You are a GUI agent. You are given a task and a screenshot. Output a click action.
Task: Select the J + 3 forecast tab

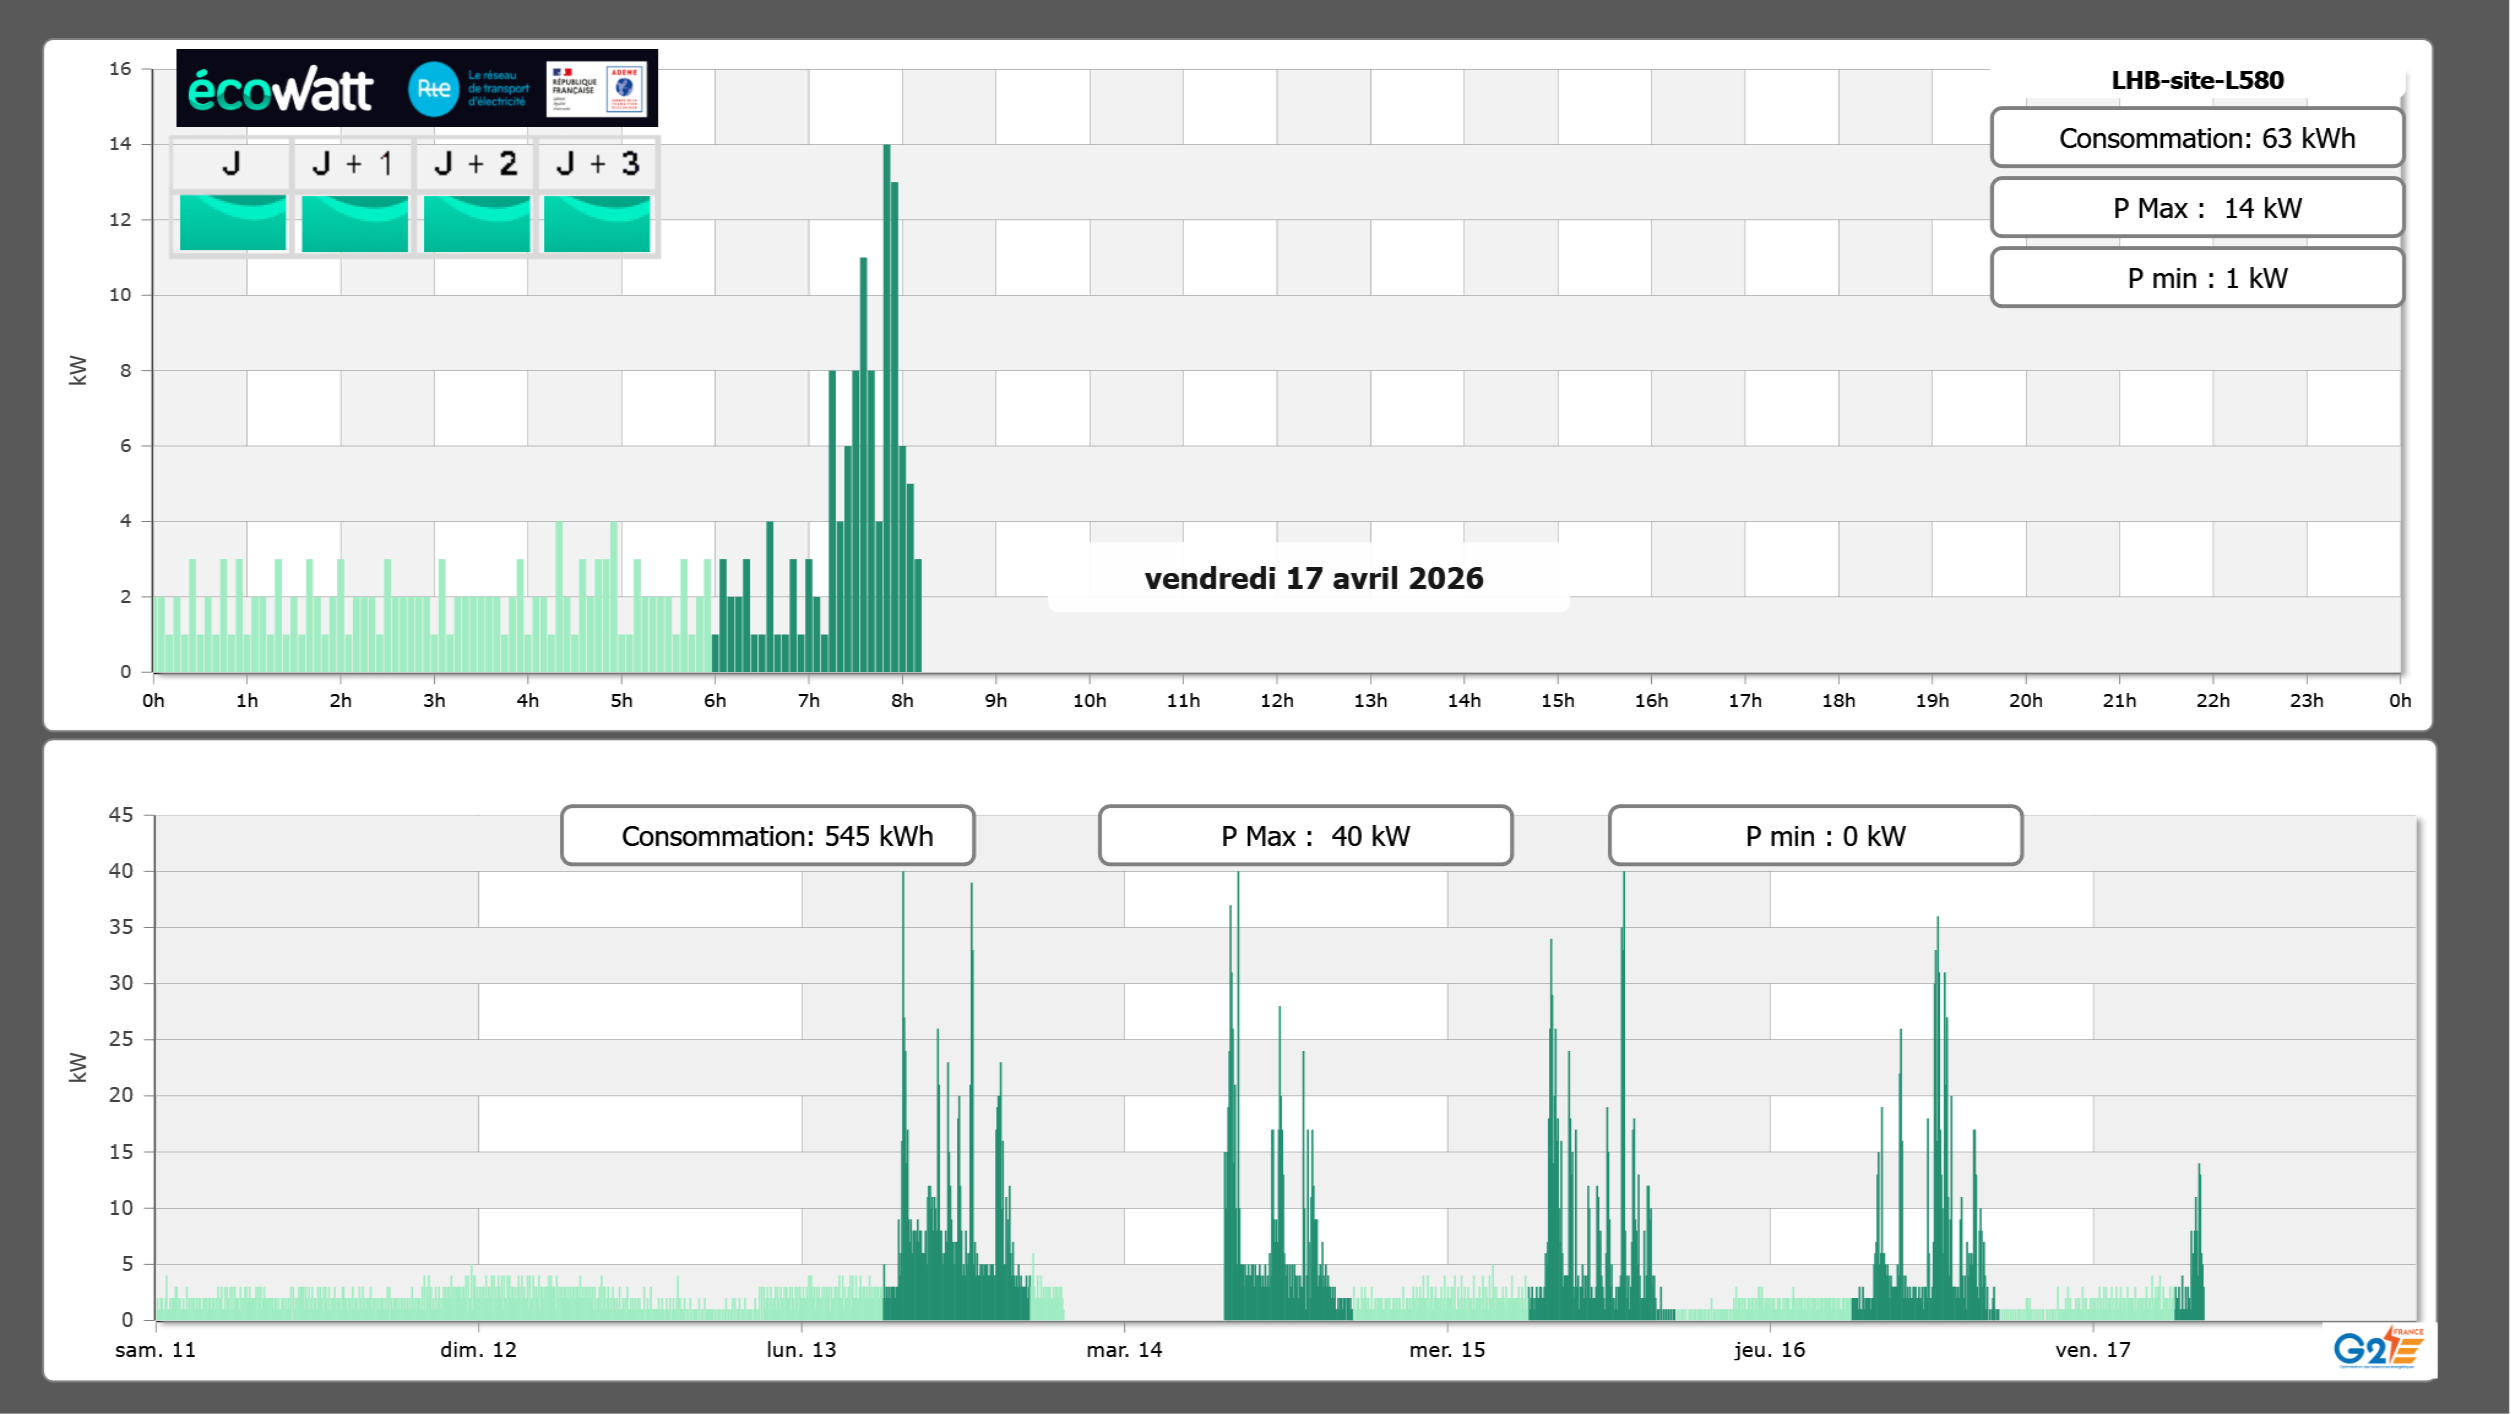pos(597,164)
